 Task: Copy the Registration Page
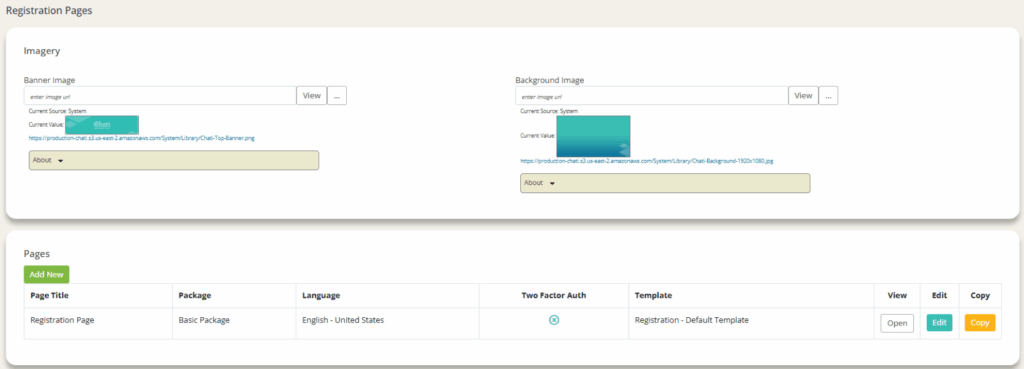click(980, 323)
